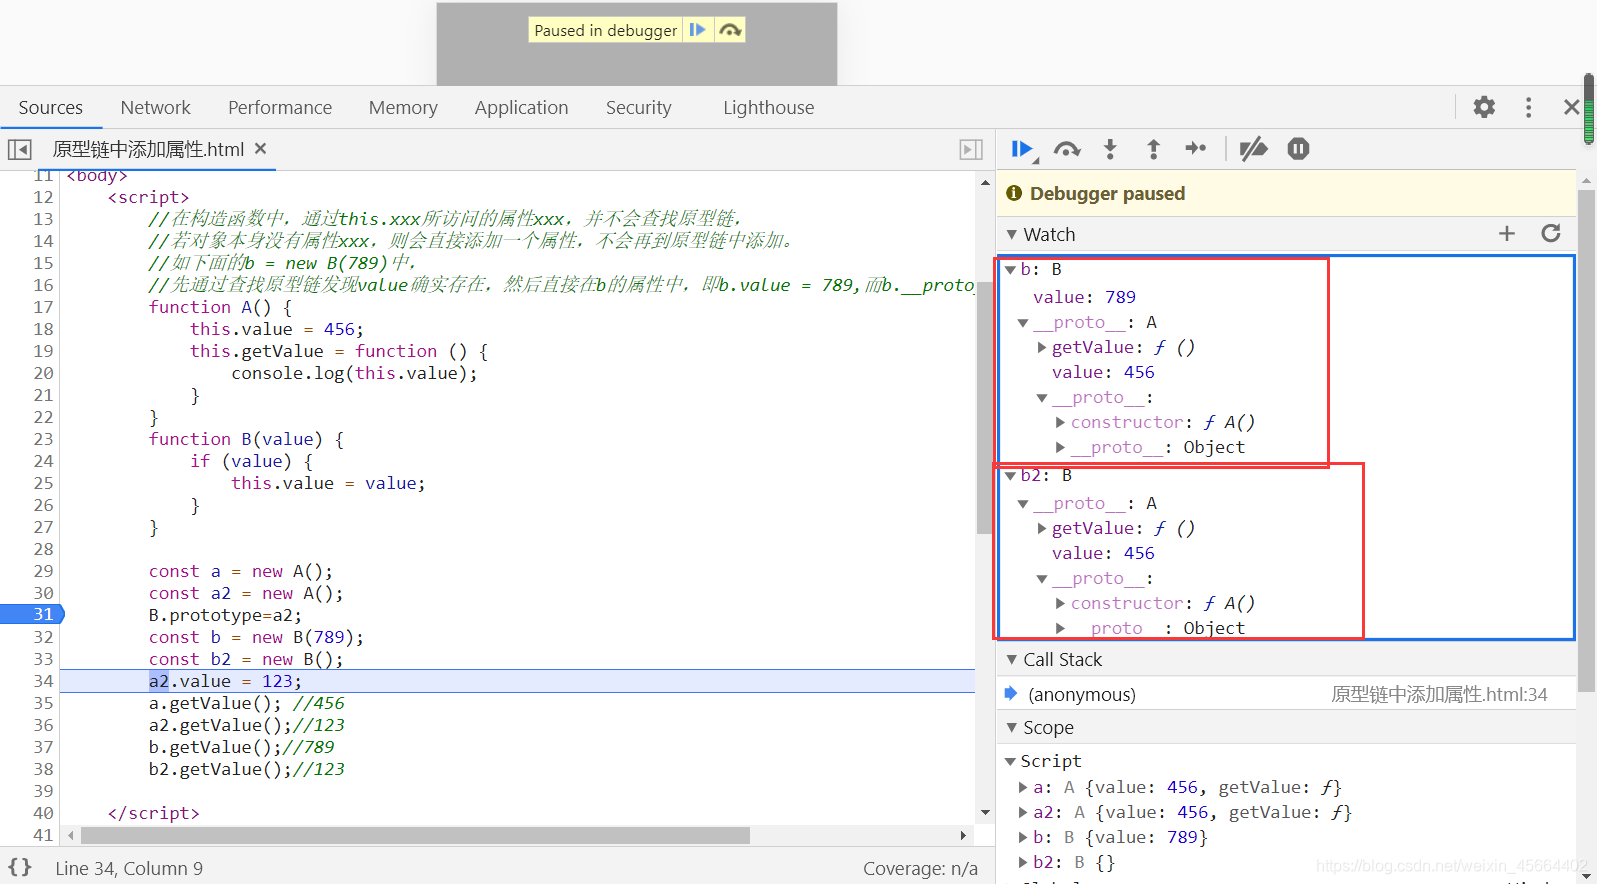Click the Line 34, Column 9 status

point(129,868)
